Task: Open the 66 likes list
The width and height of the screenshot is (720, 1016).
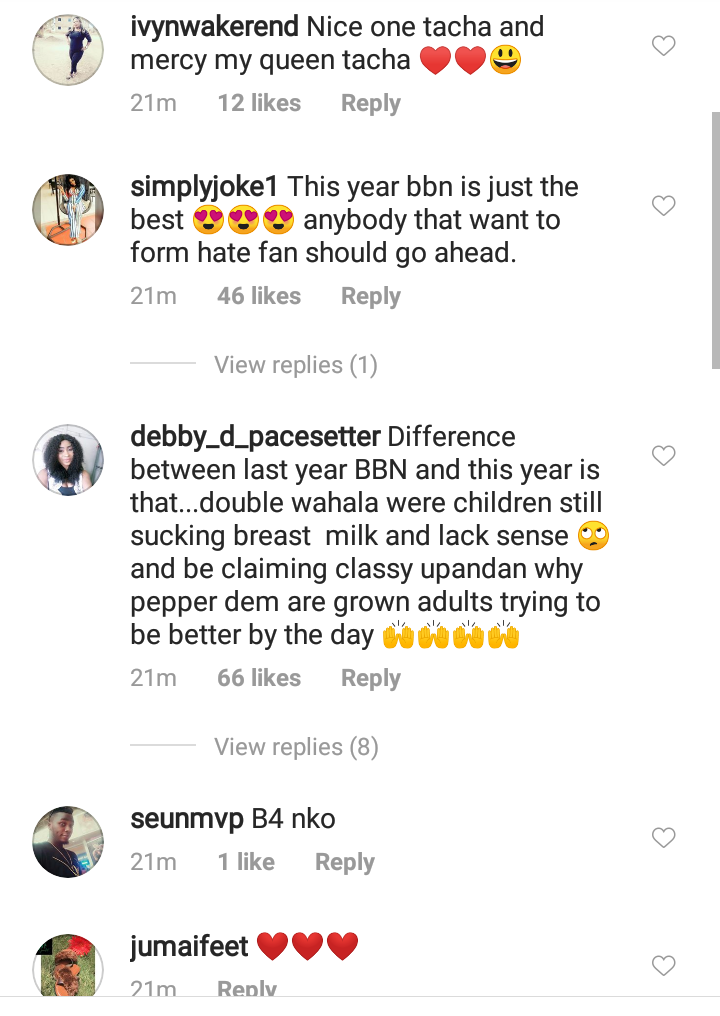Action: pyautogui.click(x=259, y=678)
